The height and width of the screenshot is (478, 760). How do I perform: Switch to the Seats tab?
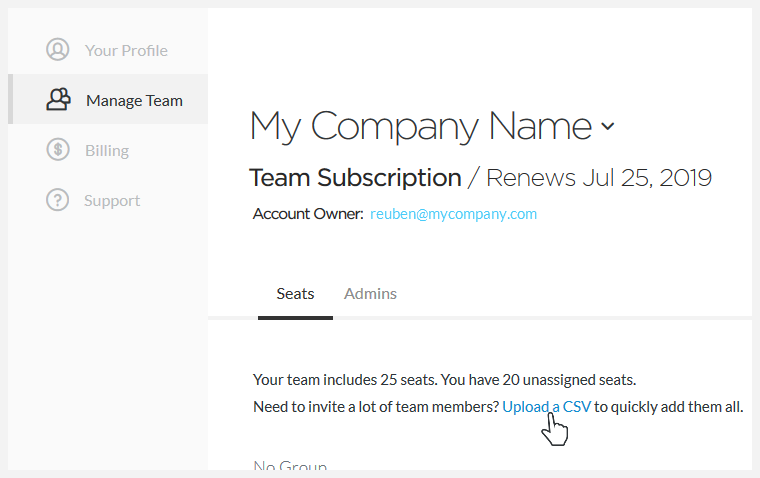tap(295, 294)
